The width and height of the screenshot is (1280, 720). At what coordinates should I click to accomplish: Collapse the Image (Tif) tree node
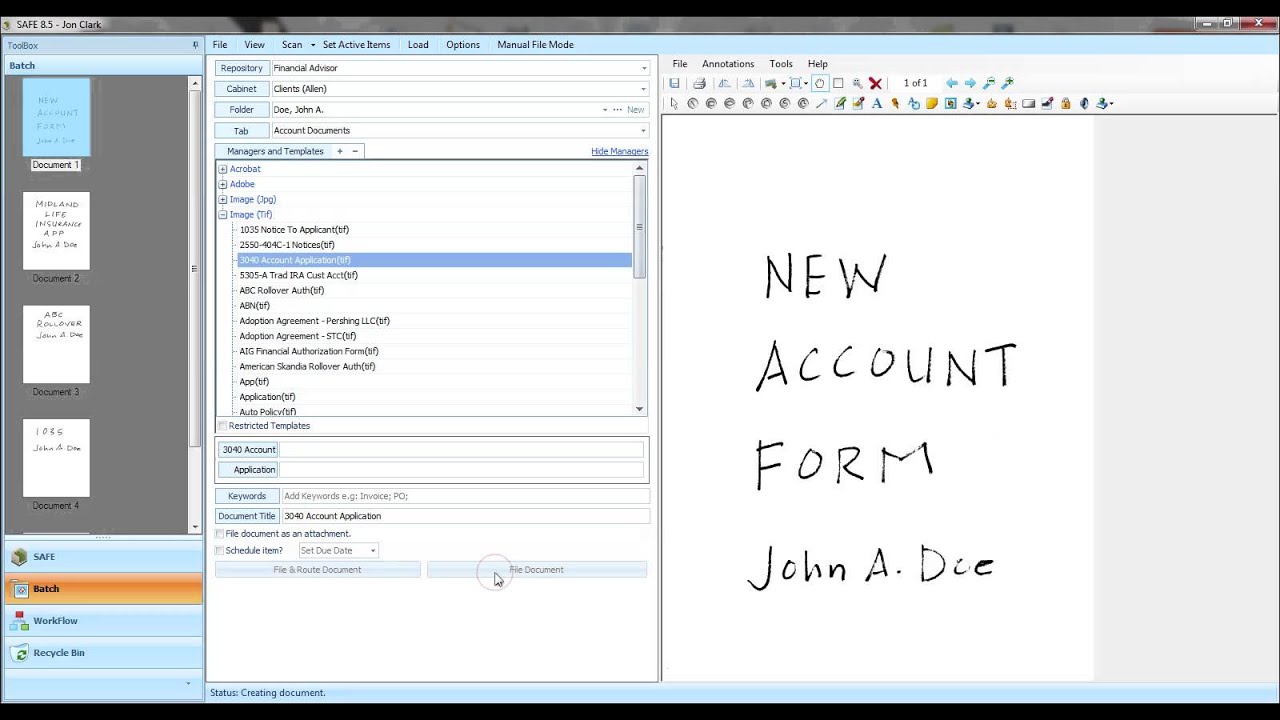pos(223,214)
